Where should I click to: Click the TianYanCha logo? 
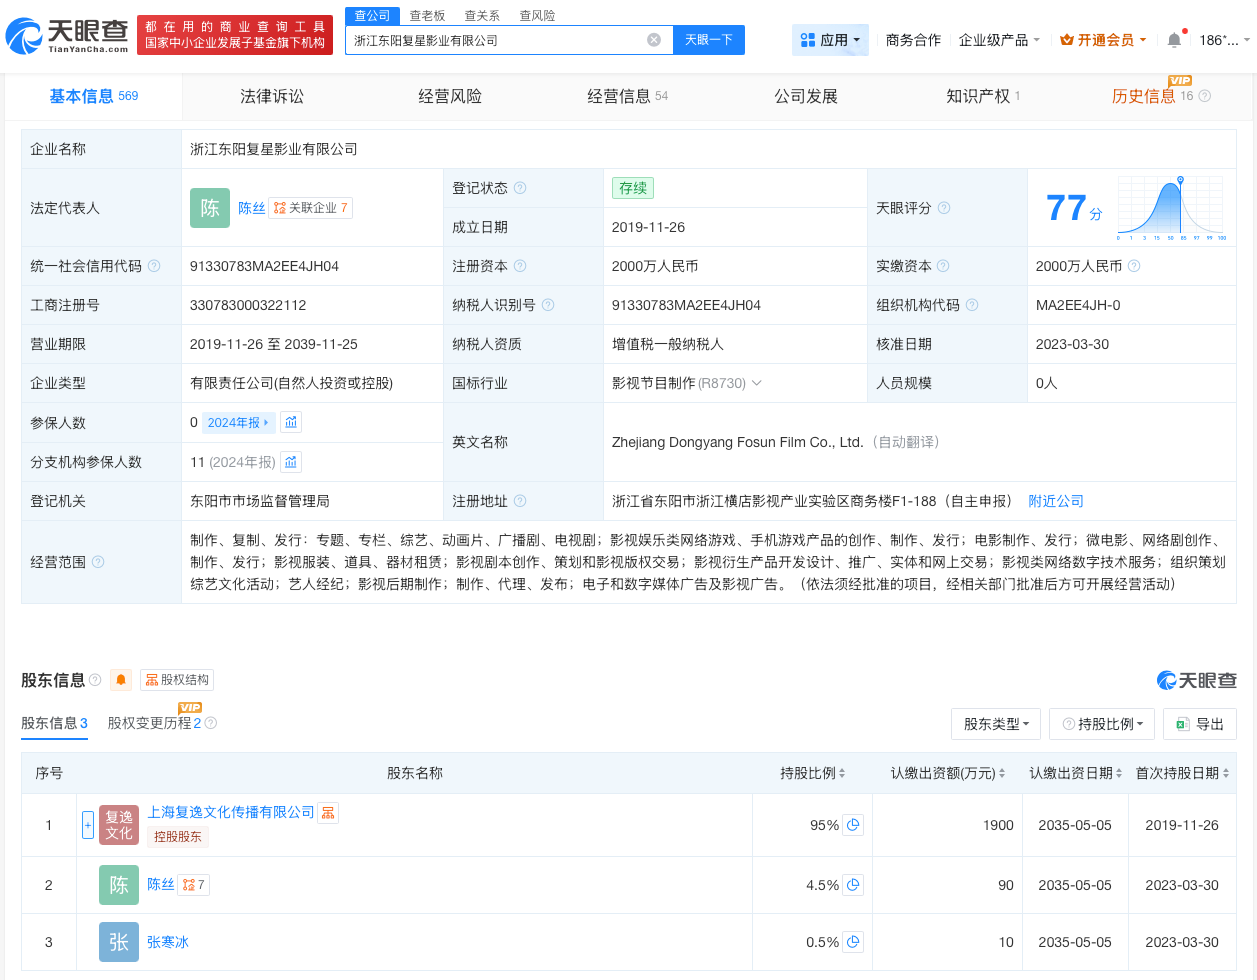pos(68,36)
